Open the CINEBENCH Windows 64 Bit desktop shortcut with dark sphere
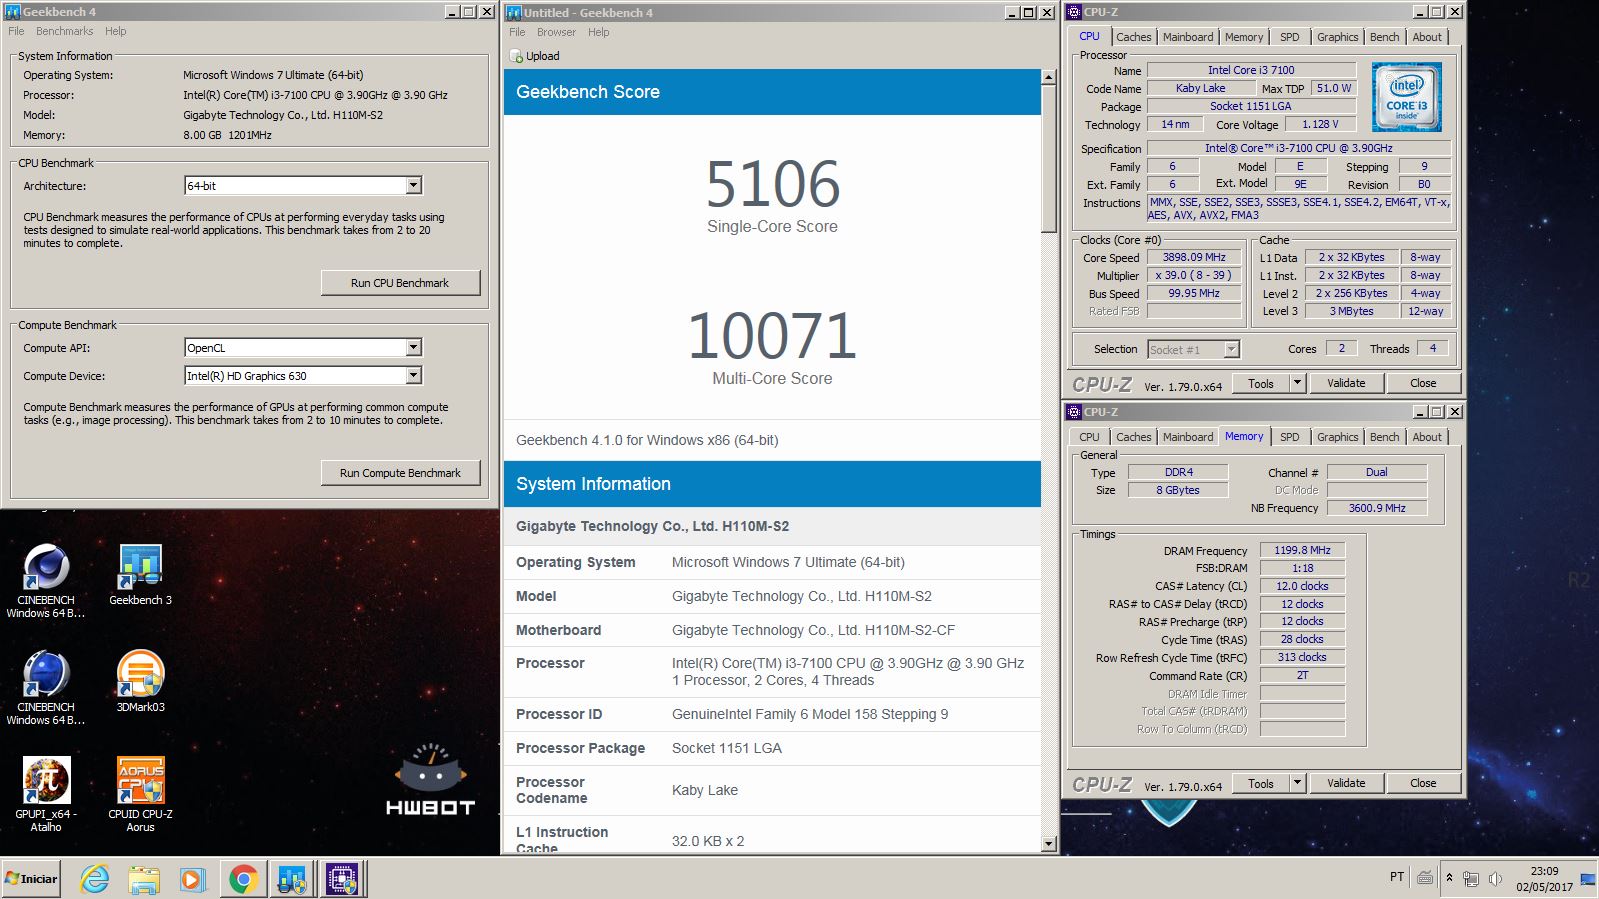This screenshot has width=1599, height=899. pyautogui.click(x=46, y=580)
